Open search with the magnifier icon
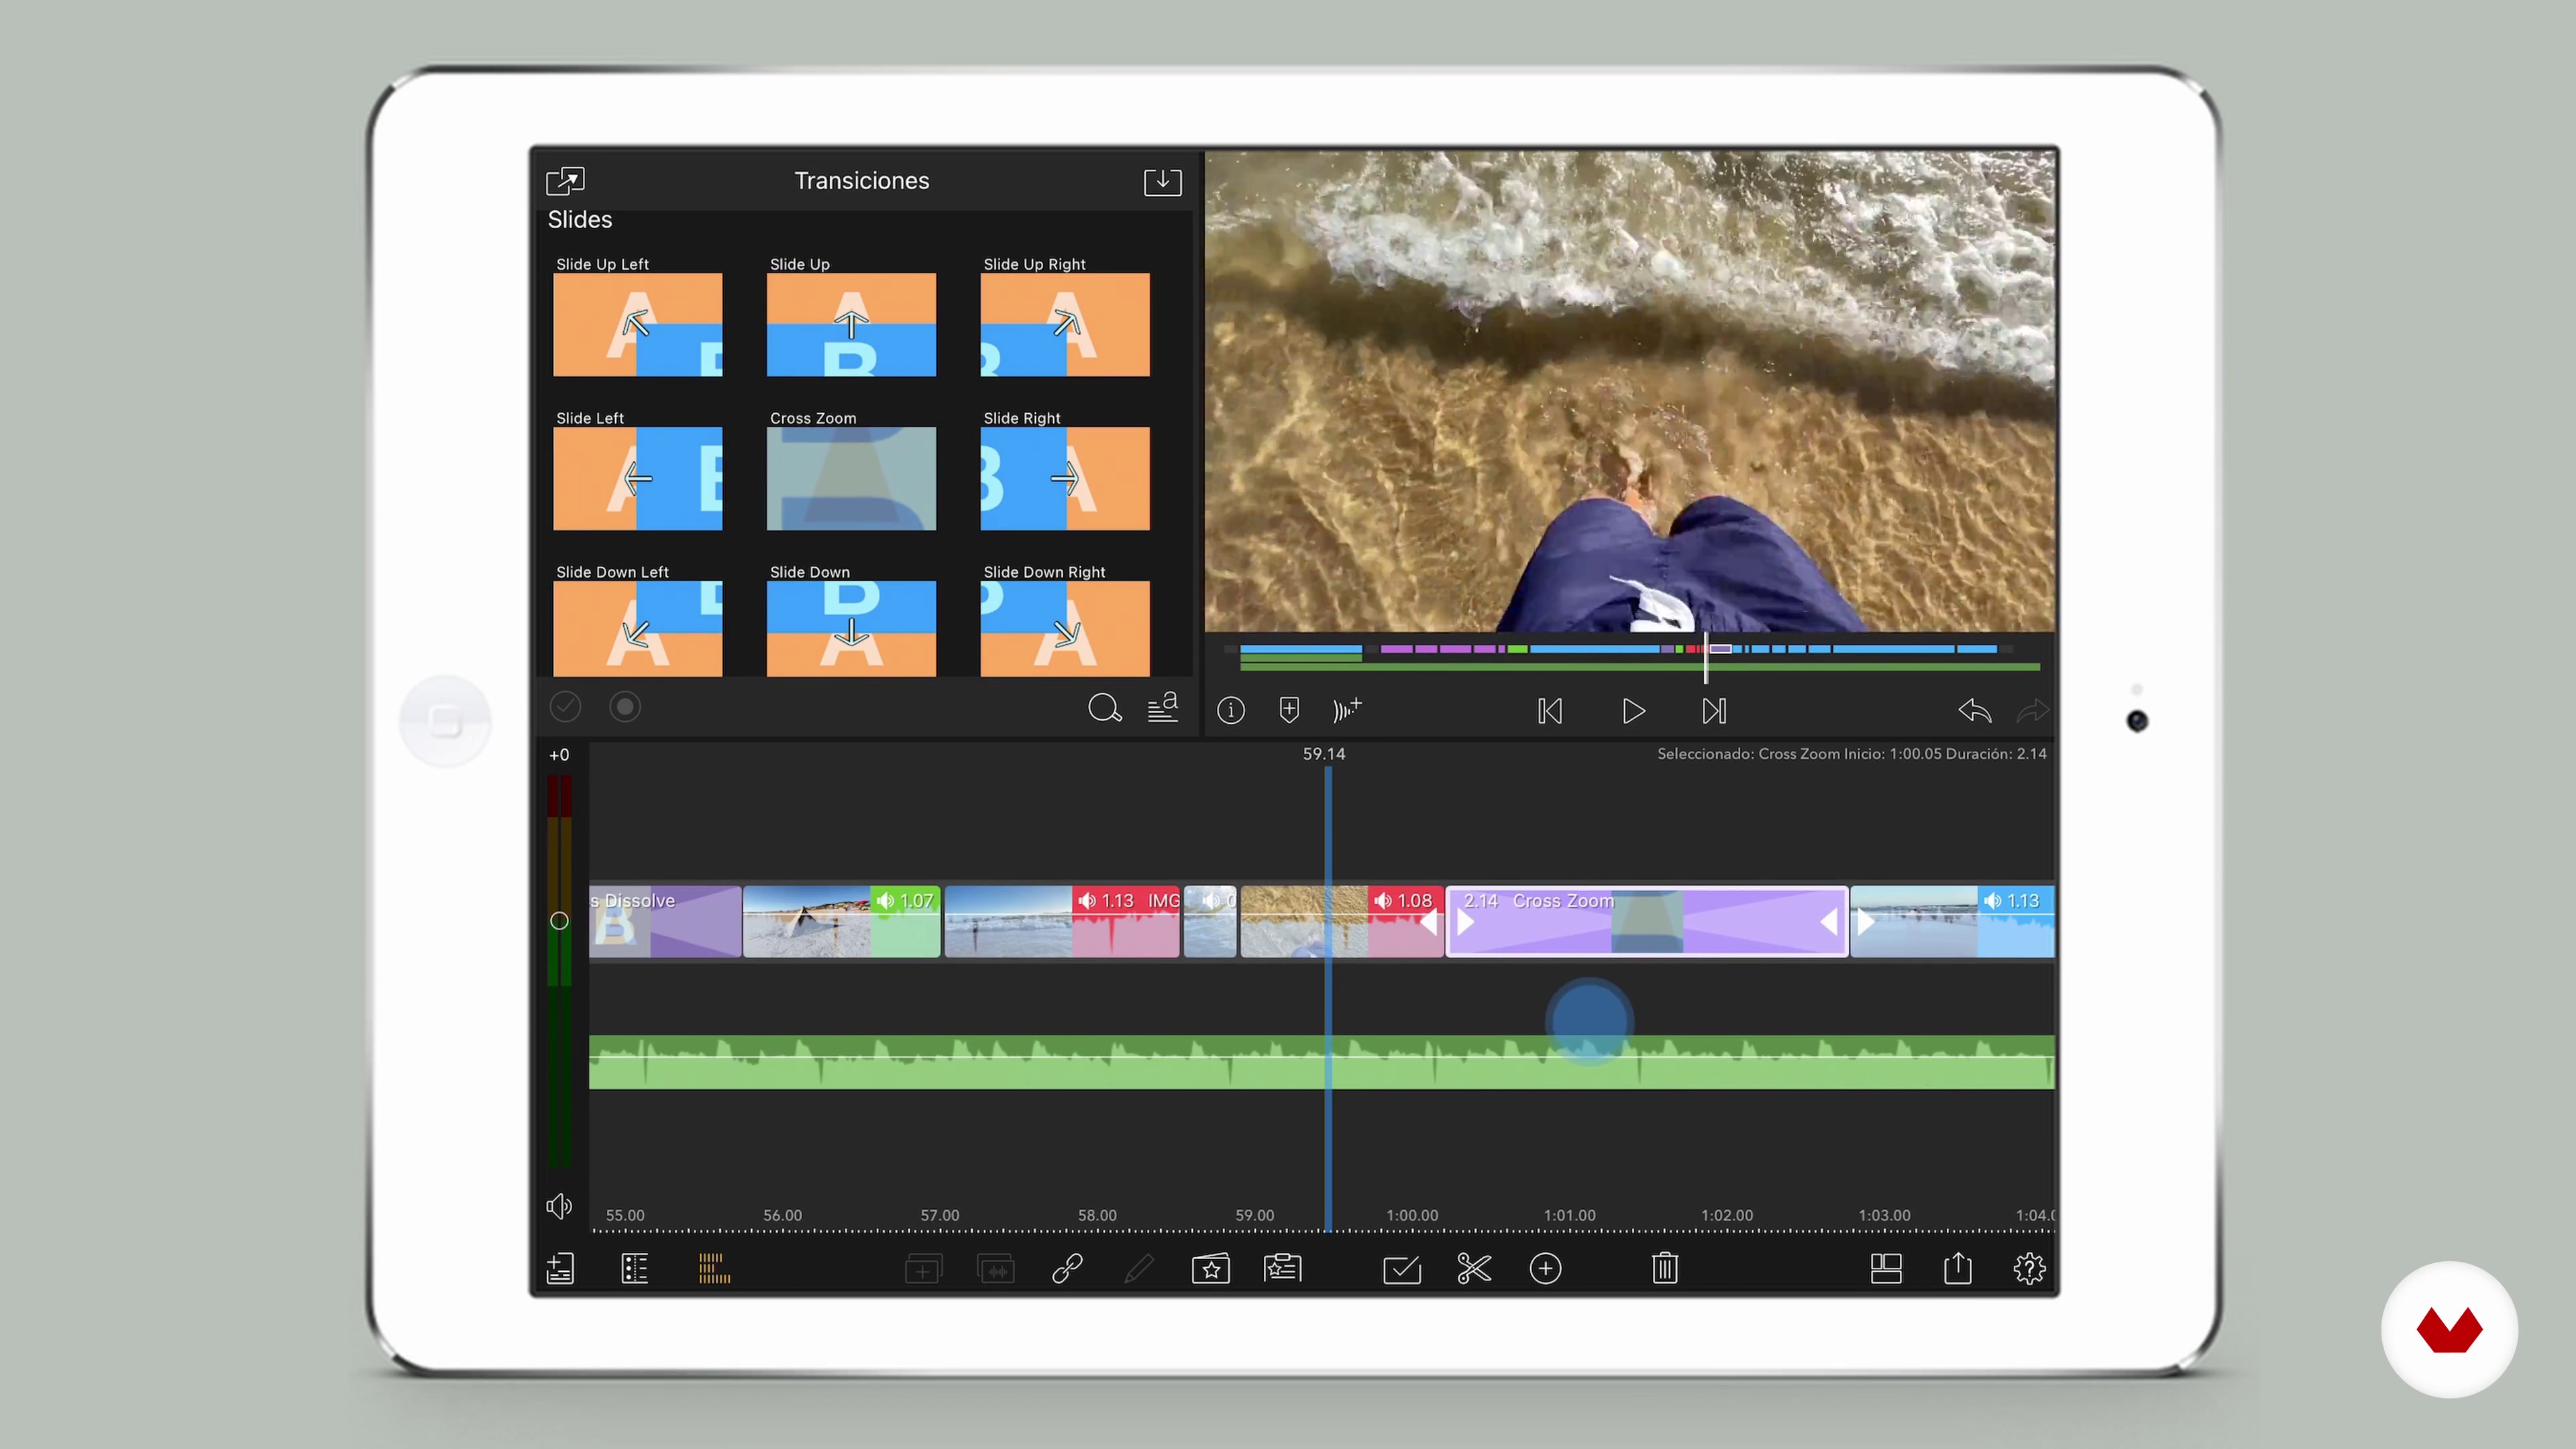Screen dimensions: 2576x1449 1104,708
